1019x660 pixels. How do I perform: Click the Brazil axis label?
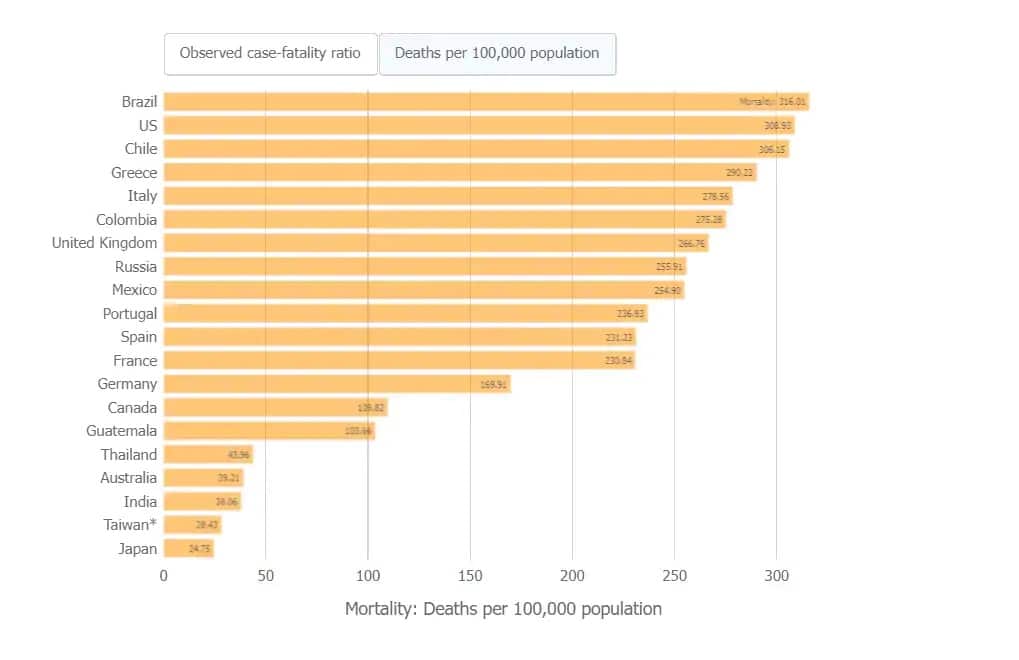pos(141,101)
